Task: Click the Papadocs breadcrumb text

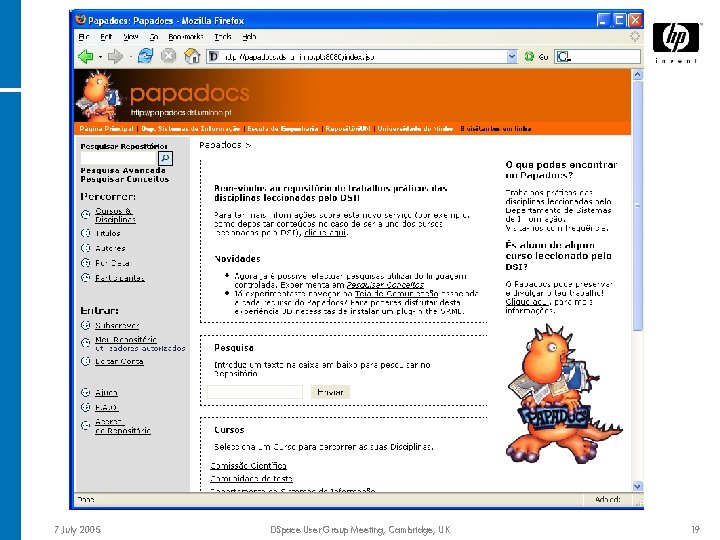Action: pos(220,145)
